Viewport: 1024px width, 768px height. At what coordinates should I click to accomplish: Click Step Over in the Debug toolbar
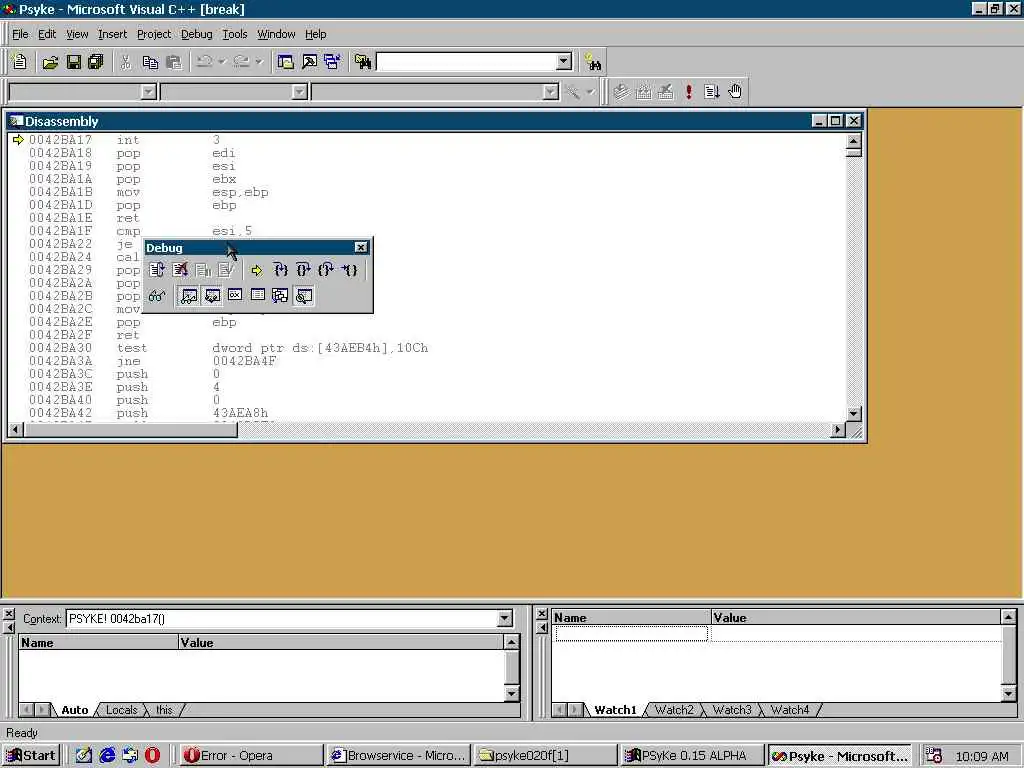click(303, 270)
